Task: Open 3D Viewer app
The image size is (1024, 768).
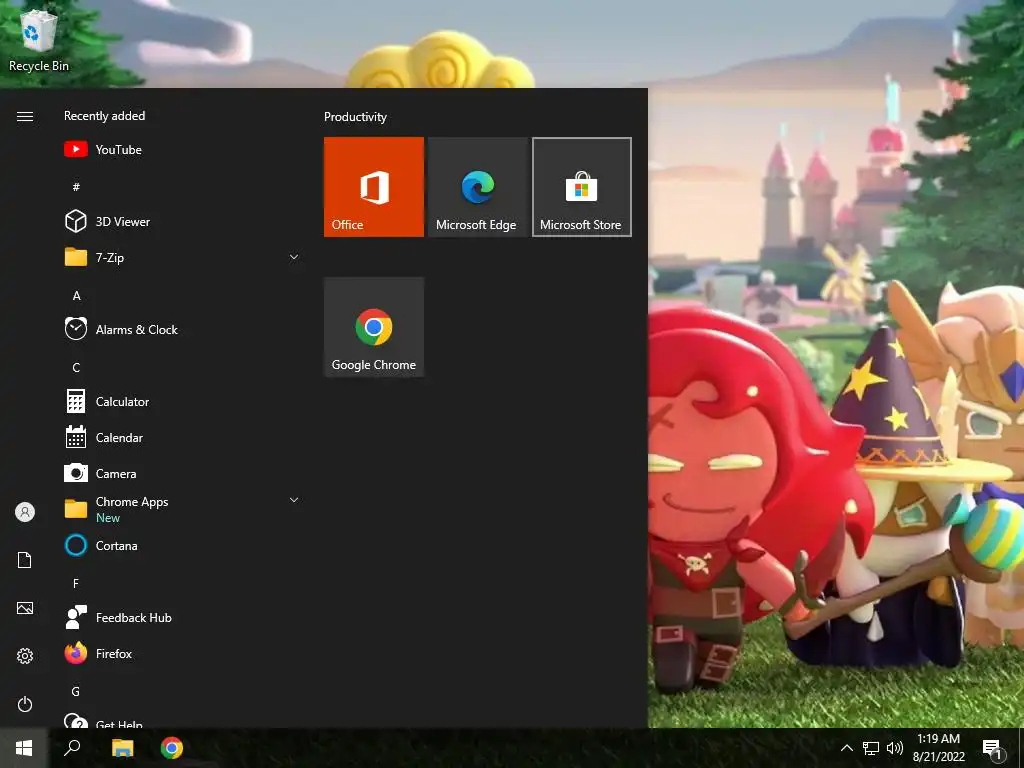Action: (182, 221)
